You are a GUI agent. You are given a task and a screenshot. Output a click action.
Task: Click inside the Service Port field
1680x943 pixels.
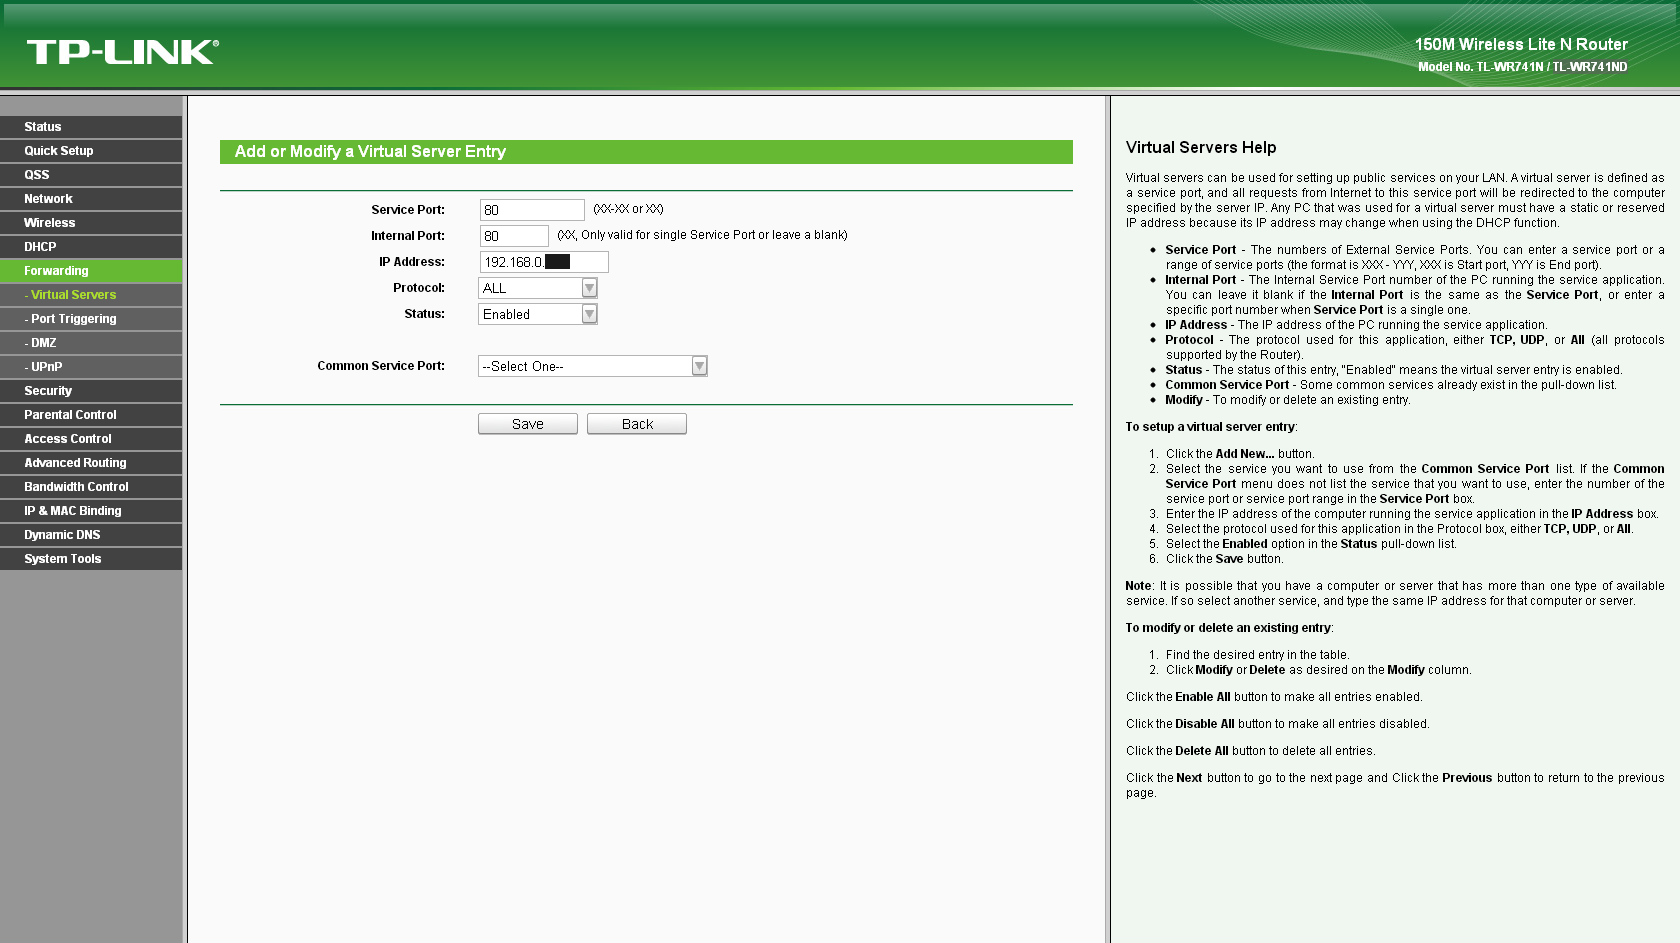point(531,209)
